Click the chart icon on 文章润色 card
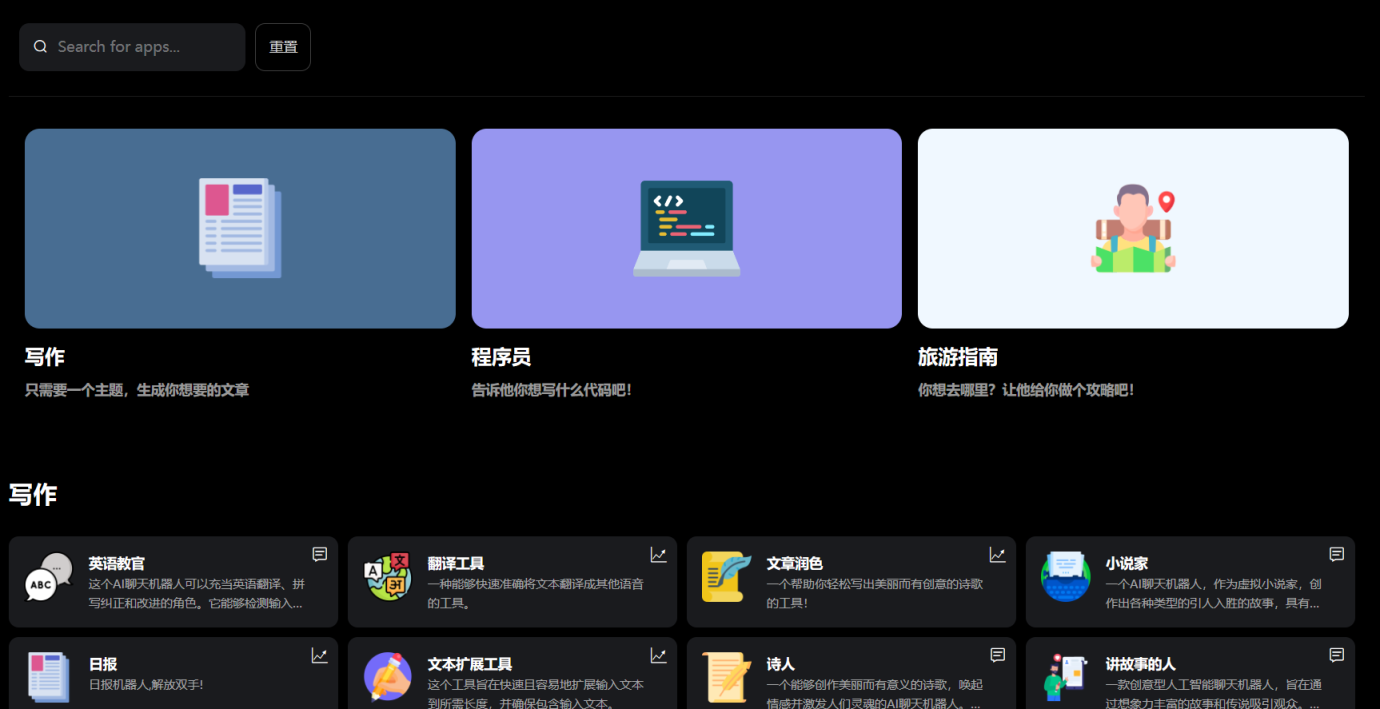This screenshot has height=709, width=1380. tap(997, 554)
